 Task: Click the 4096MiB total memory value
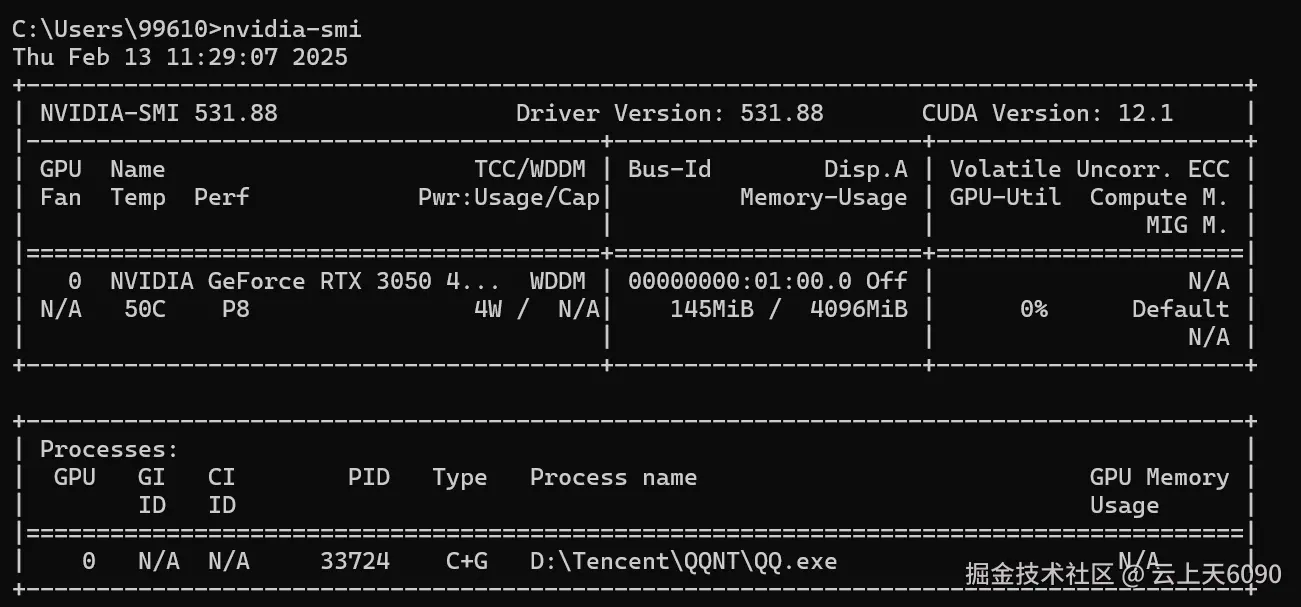tap(858, 309)
